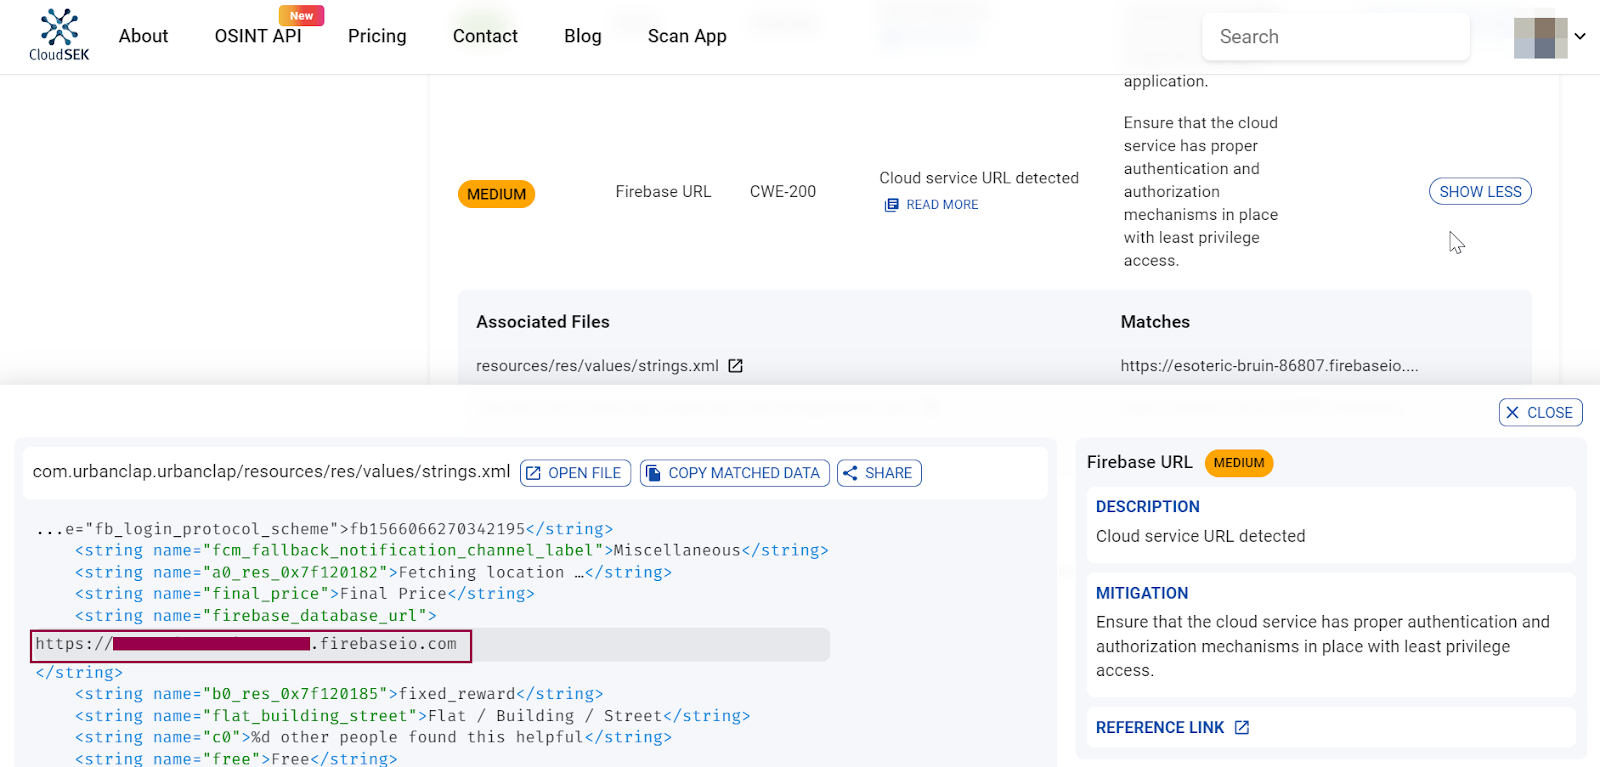Click the highlighted firebaseio.com URL match

pyautogui.click(x=251, y=645)
